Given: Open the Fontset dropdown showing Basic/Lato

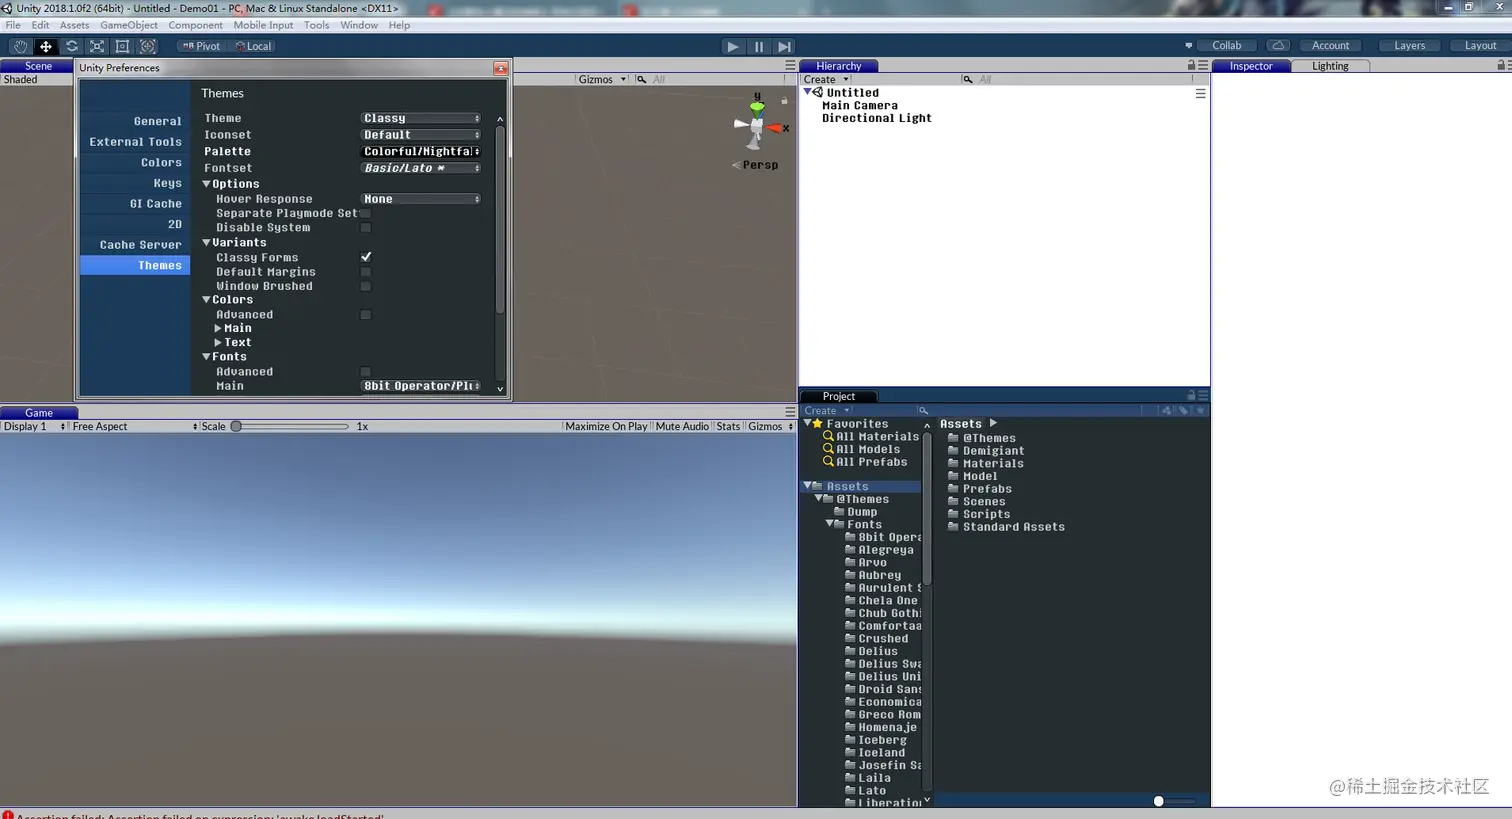Looking at the screenshot, I should [x=421, y=168].
